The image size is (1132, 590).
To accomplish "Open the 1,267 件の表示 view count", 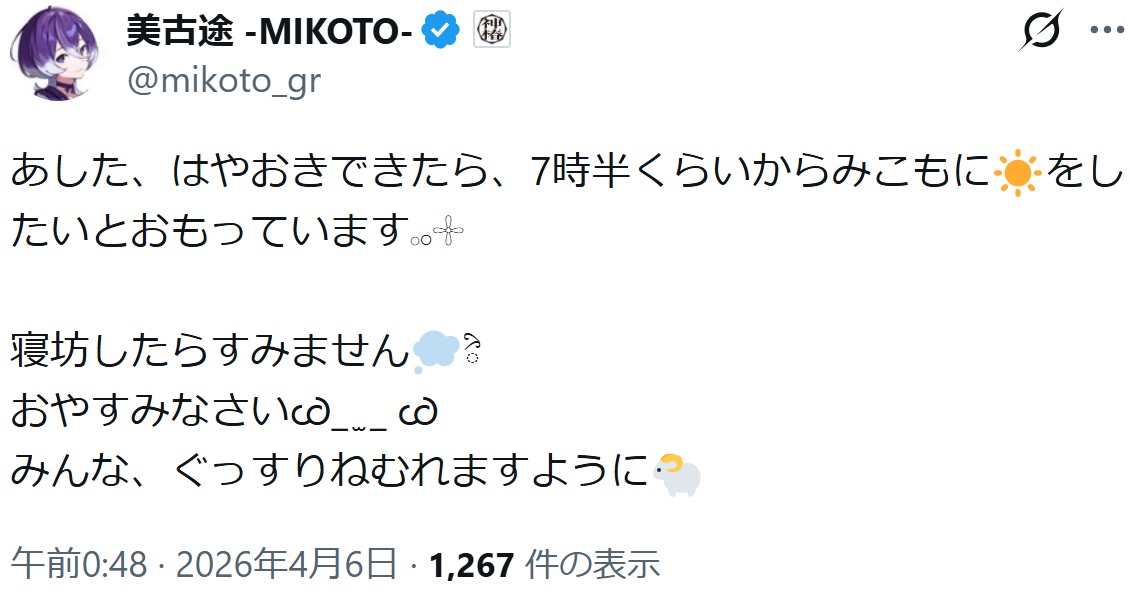I will click(545, 565).
